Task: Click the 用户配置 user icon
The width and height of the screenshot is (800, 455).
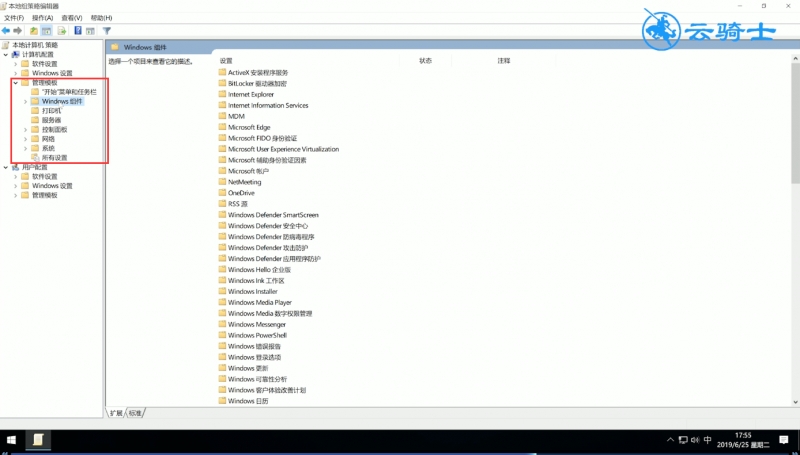Action: click(16, 167)
